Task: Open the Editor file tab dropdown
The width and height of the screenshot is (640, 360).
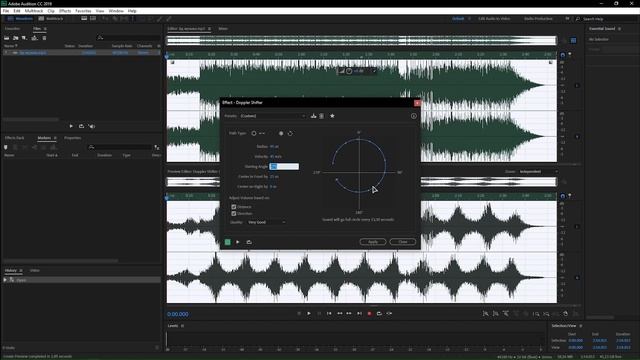Action: point(209,29)
